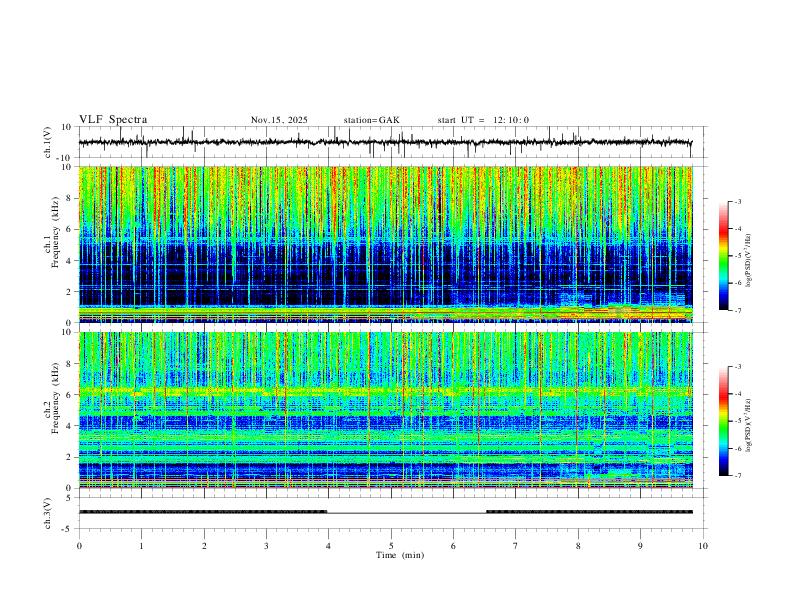Screen dimensions: 792x612
Task: Click the date "Nov.15, 2025"
Action: tap(279, 120)
